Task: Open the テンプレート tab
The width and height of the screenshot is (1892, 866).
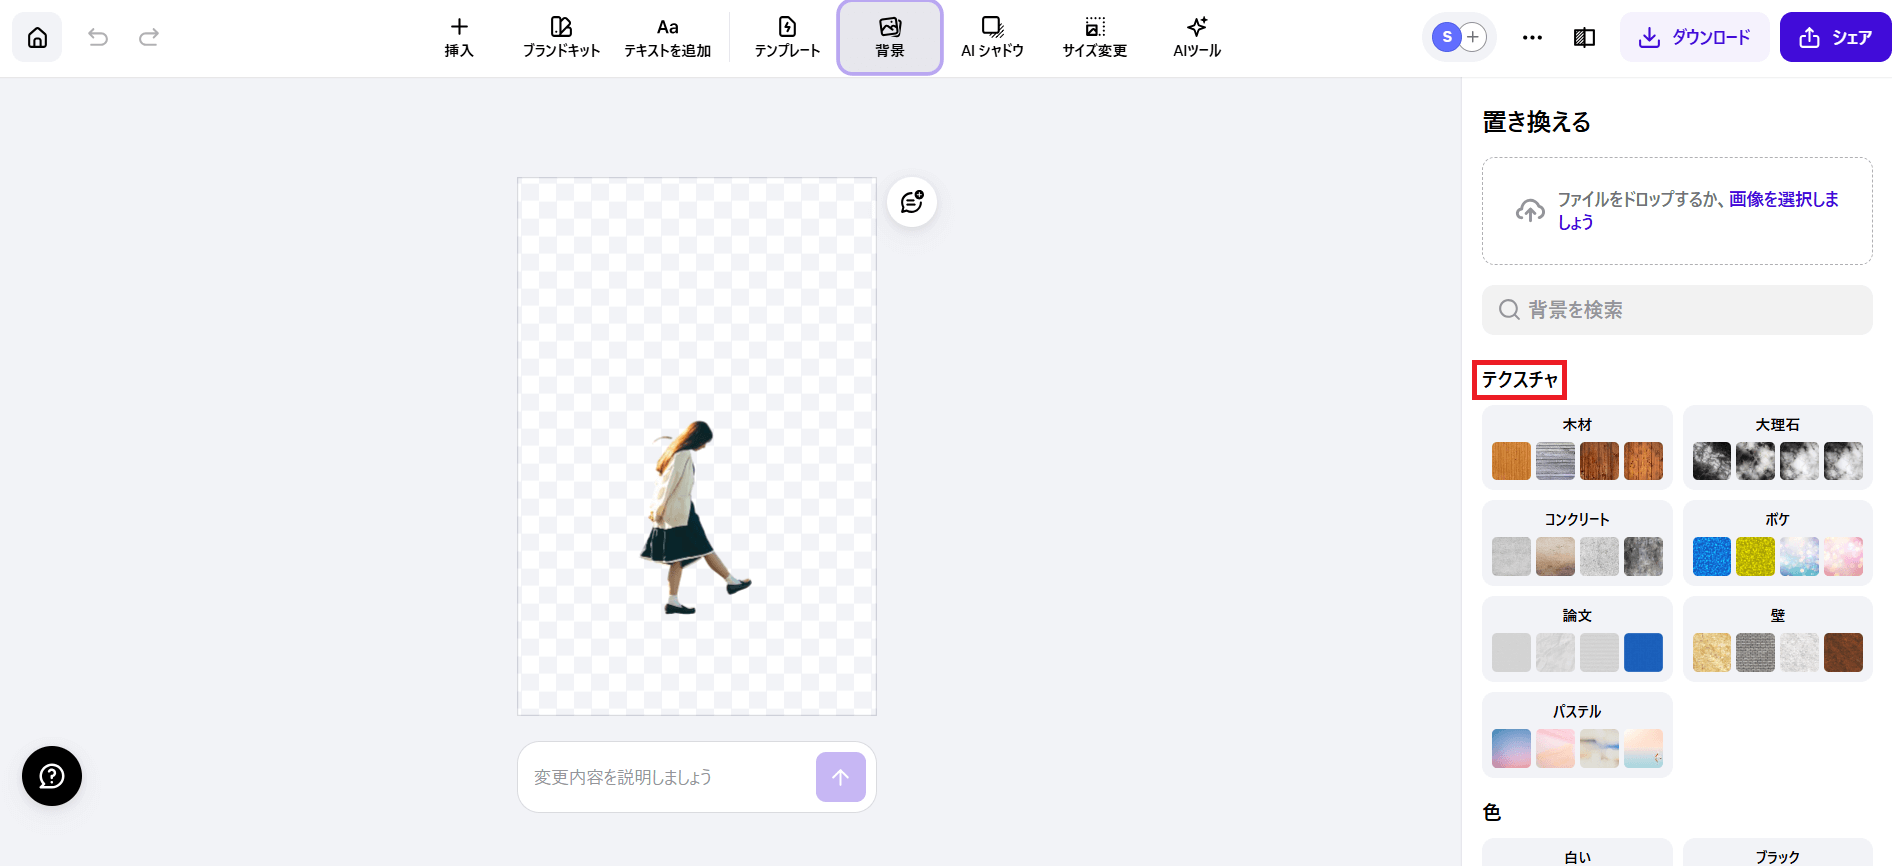Action: 787,38
